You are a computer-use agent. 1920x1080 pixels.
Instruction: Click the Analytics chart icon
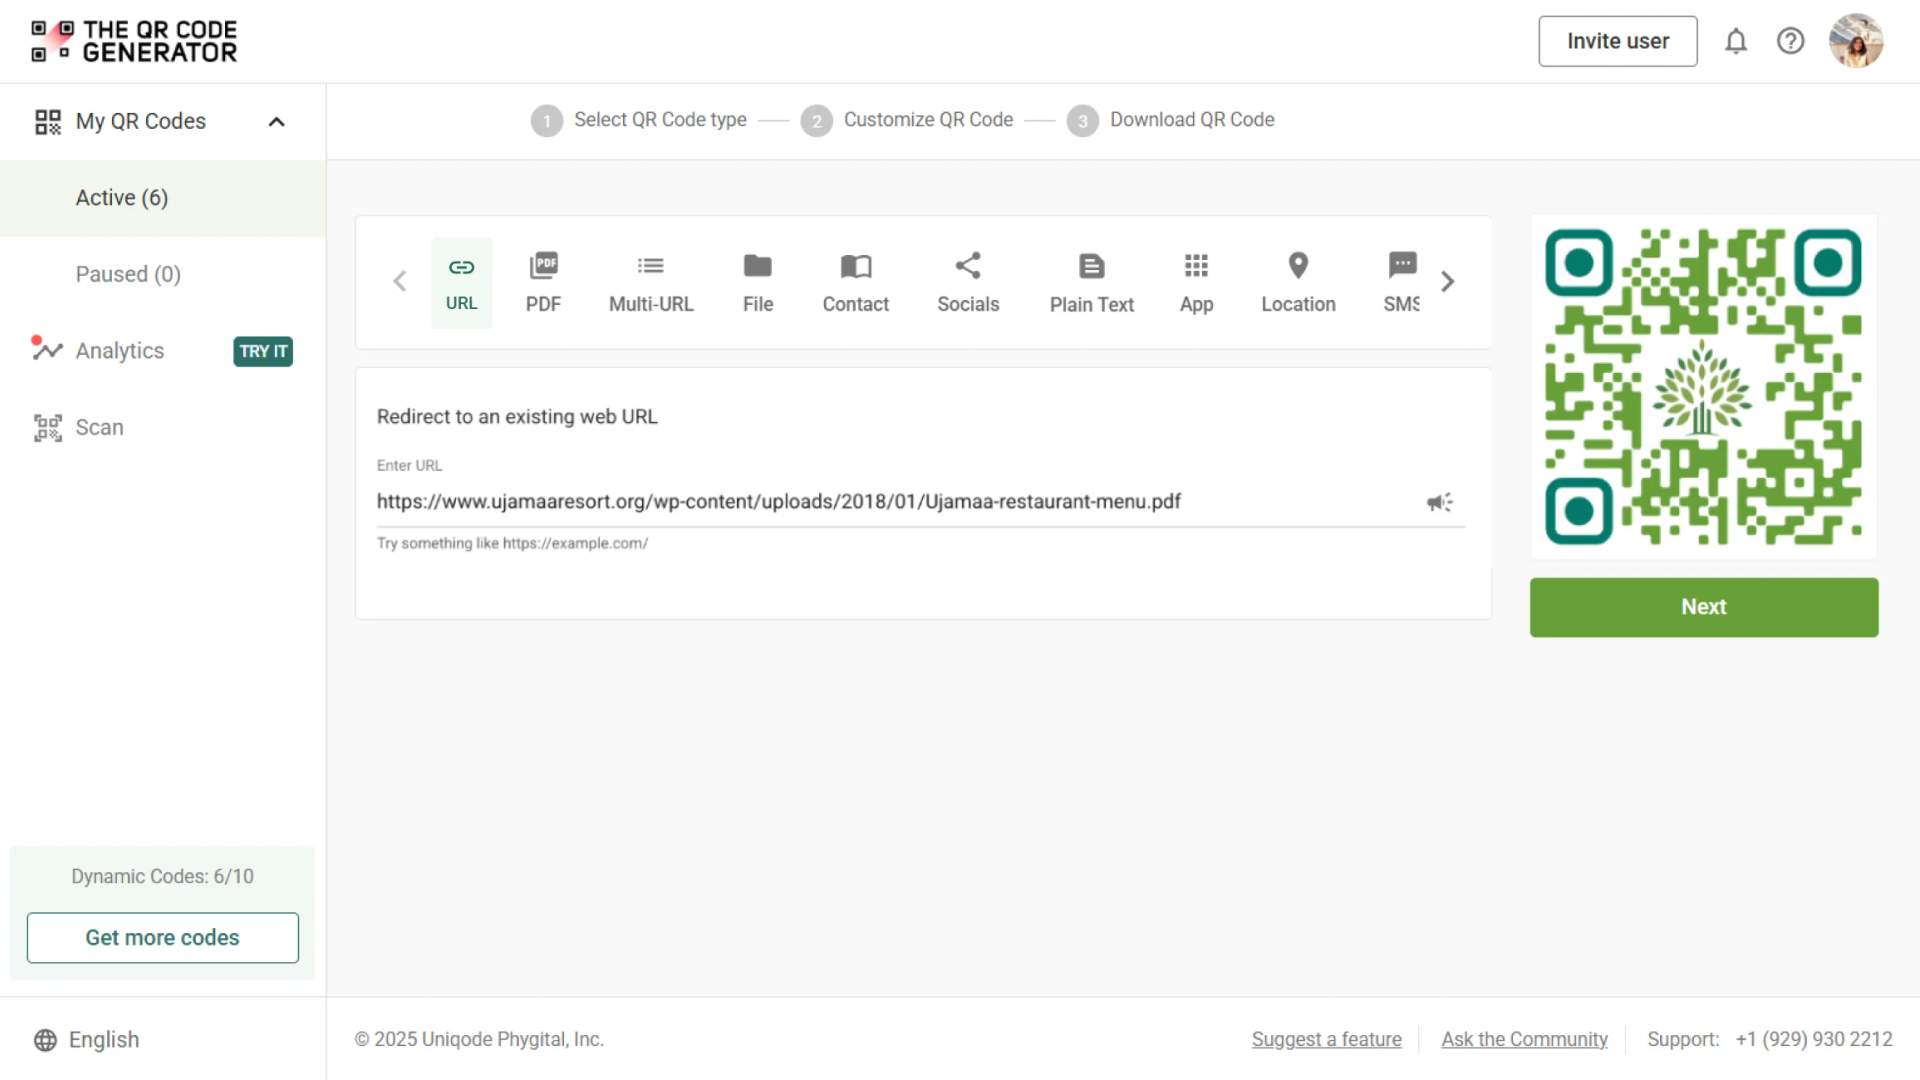point(47,349)
